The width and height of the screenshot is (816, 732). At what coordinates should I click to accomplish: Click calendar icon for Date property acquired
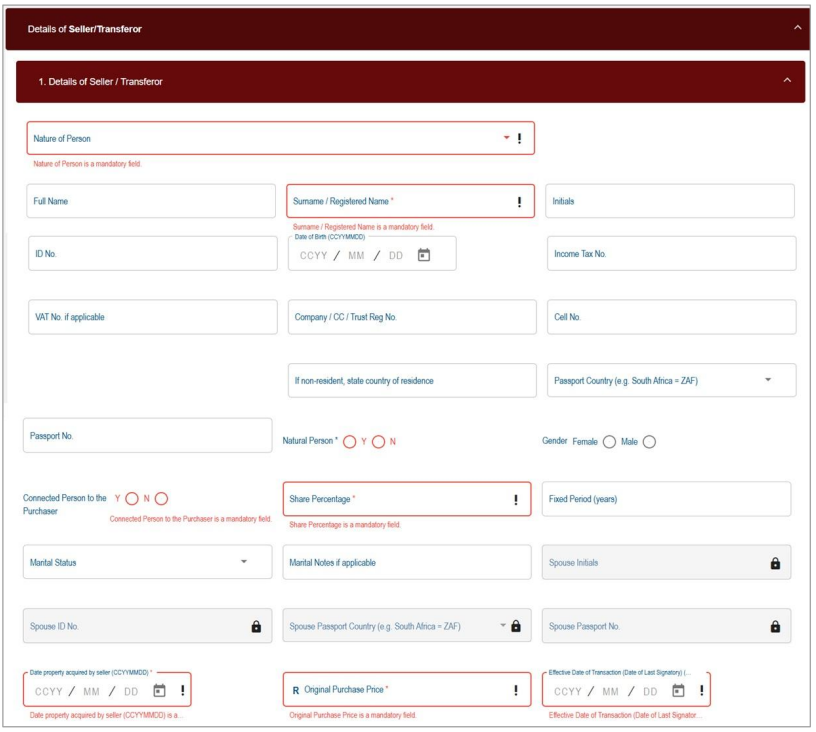(158, 690)
